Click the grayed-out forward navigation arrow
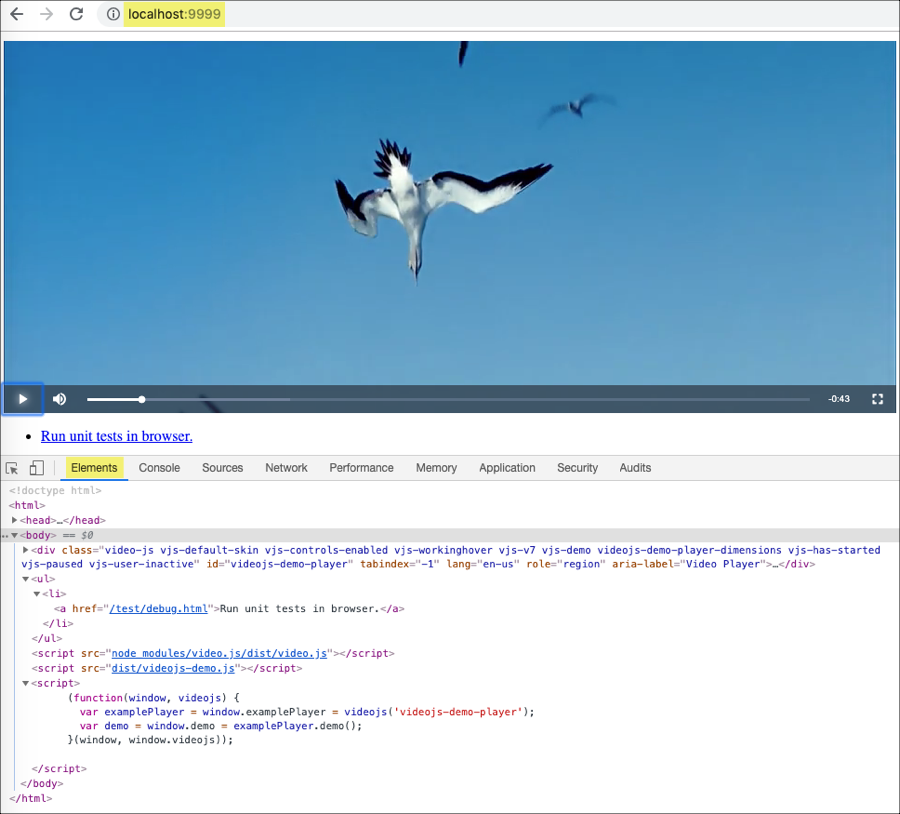This screenshot has height=814, width=900. point(45,14)
